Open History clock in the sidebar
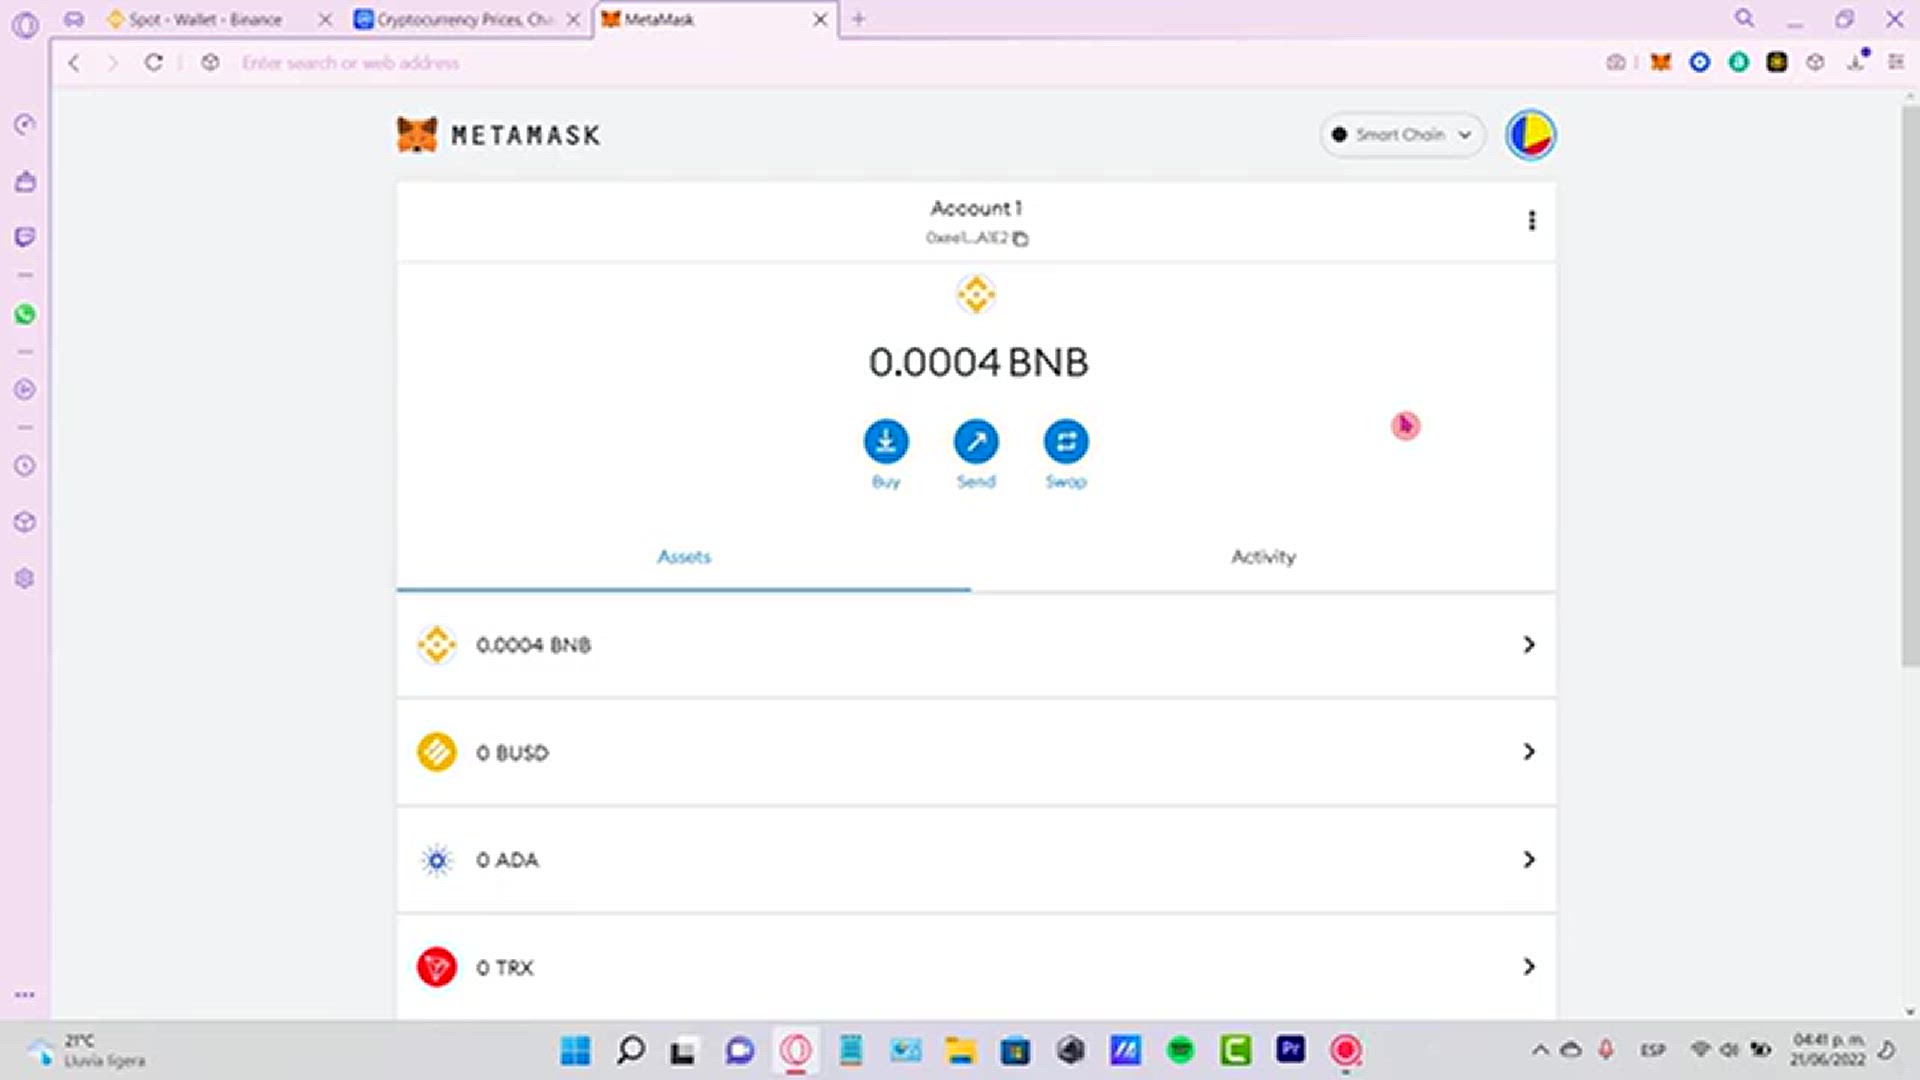 (x=25, y=466)
